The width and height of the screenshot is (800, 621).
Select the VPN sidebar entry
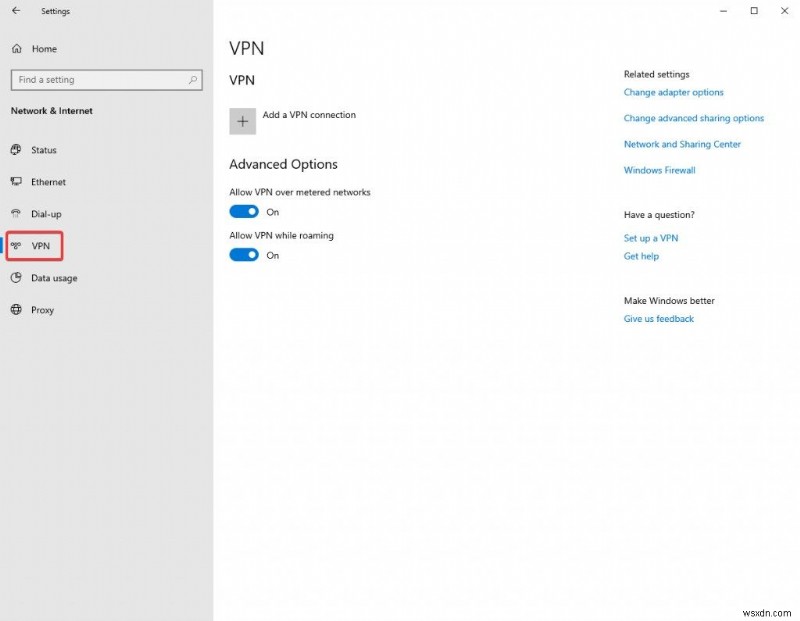tap(40, 245)
